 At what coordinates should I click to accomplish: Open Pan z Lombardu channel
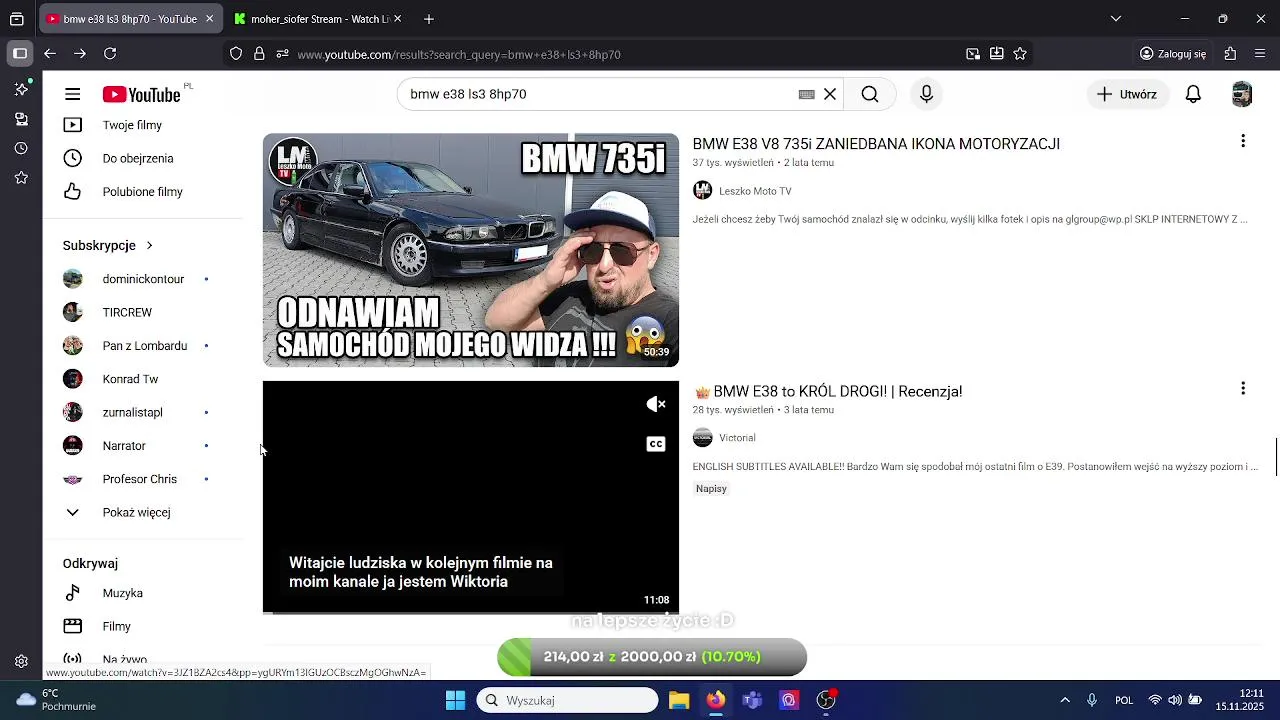pos(143,346)
